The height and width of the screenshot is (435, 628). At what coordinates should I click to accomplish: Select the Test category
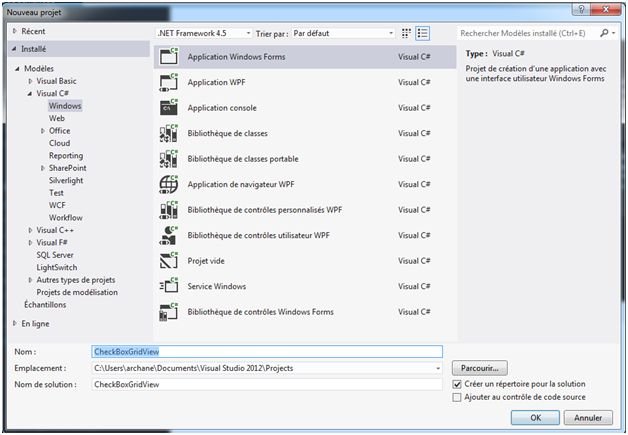pos(56,193)
